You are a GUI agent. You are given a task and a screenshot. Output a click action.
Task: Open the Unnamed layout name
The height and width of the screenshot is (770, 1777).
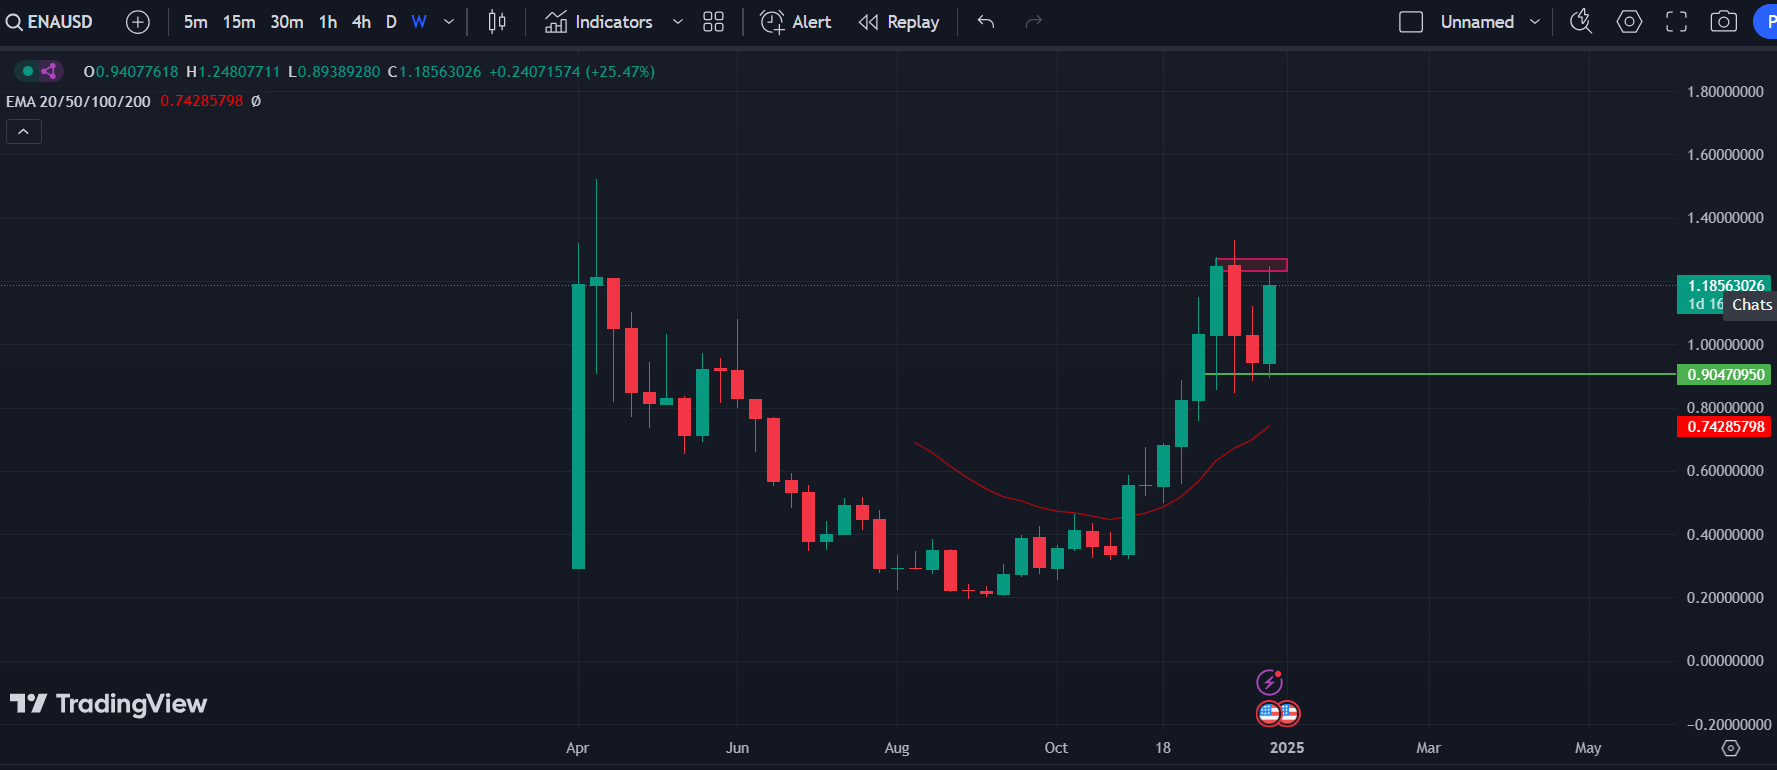(x=1477, y=22)
